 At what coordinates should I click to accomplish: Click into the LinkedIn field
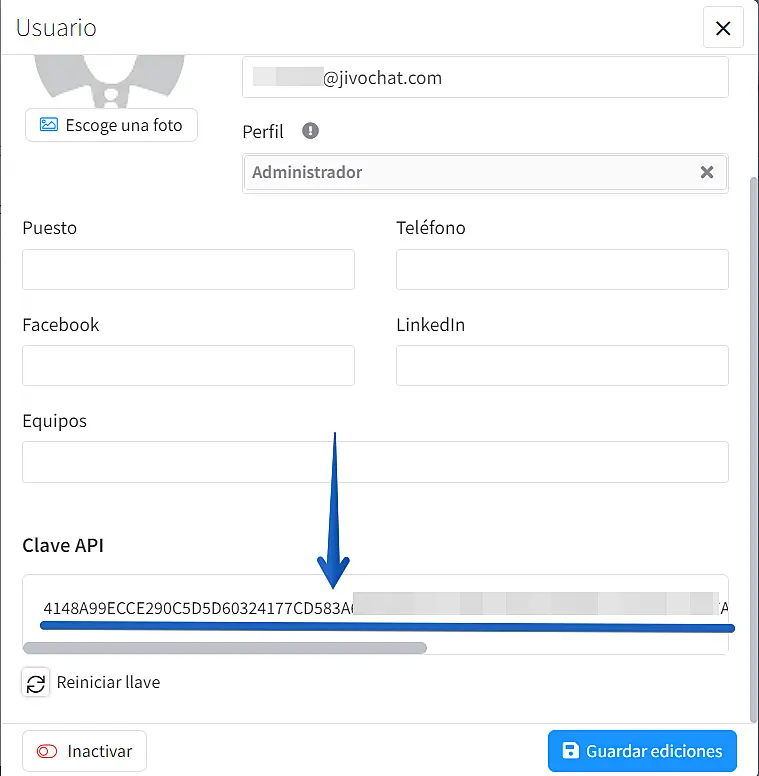(562, 366)
